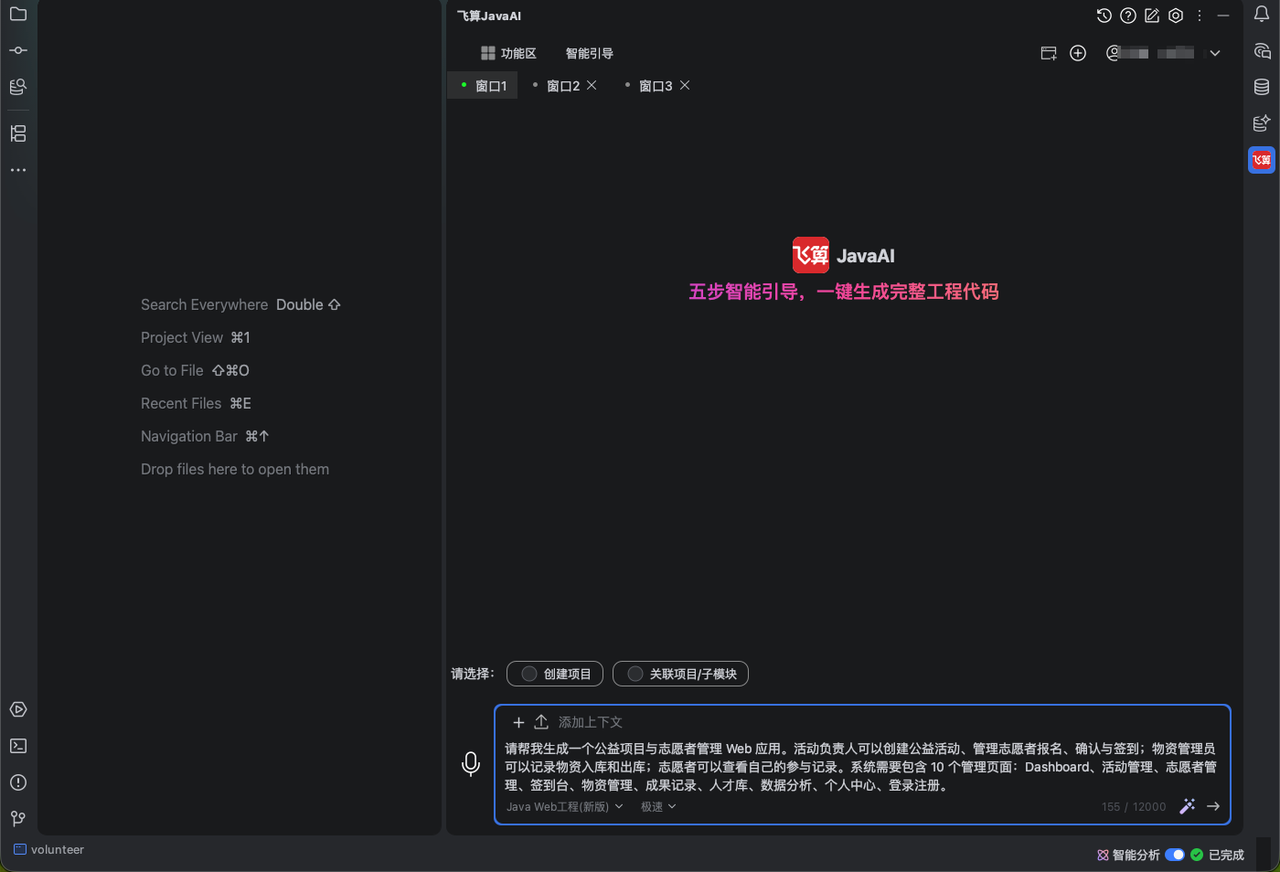Open the Notifications bell

(x=1262, y=14)
